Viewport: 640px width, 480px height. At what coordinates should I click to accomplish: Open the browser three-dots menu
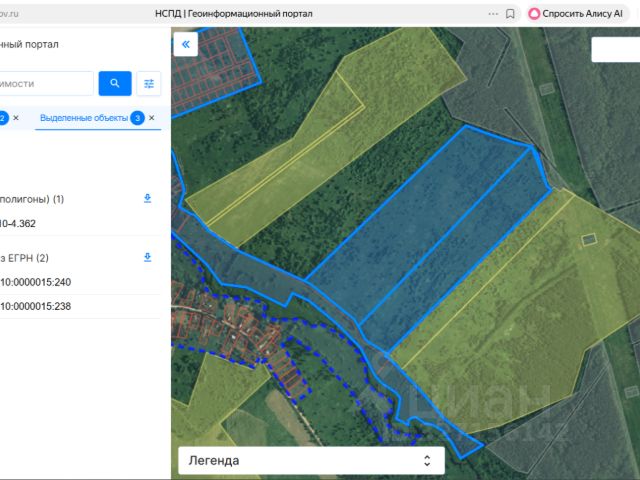pyautogui.click(x=493, y=14)
